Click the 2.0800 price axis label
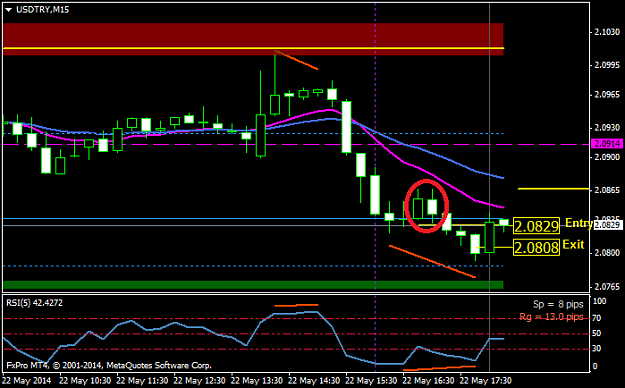Image resolution: width=625 pixels, height=388 pixels. click(607, 253)
